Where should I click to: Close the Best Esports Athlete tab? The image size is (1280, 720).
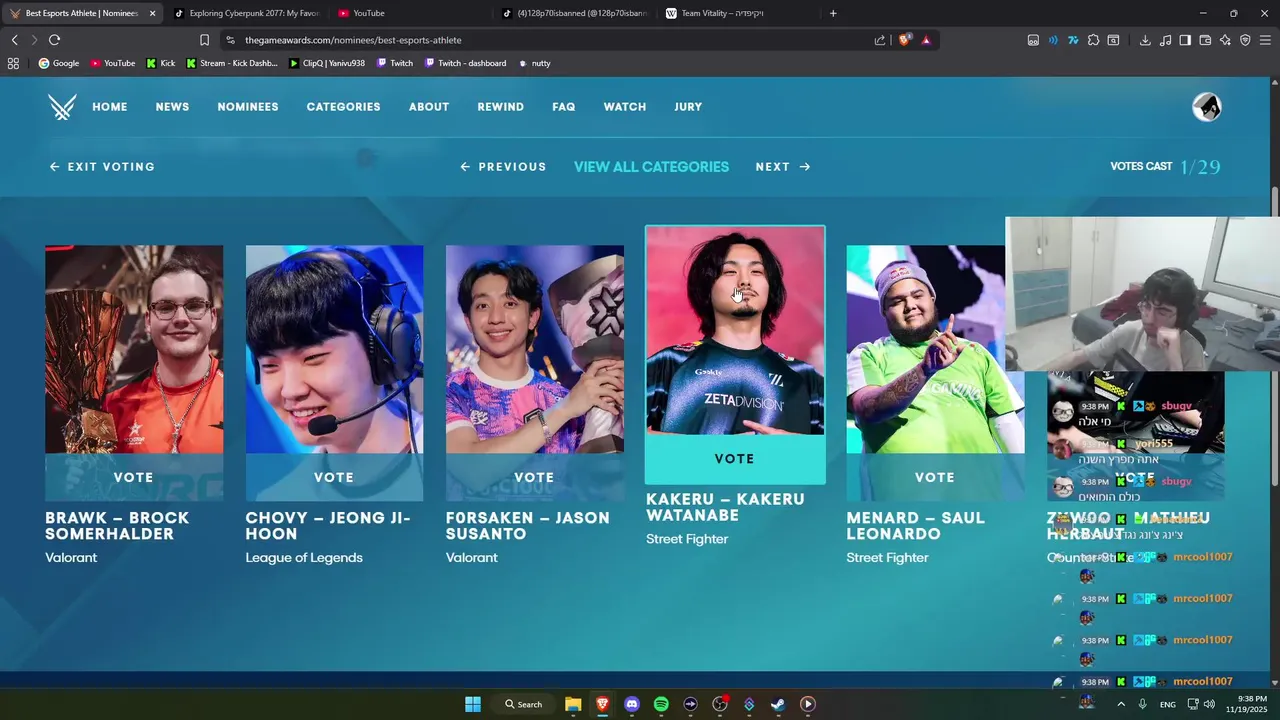pyautogui.click(x=152, y=13)
